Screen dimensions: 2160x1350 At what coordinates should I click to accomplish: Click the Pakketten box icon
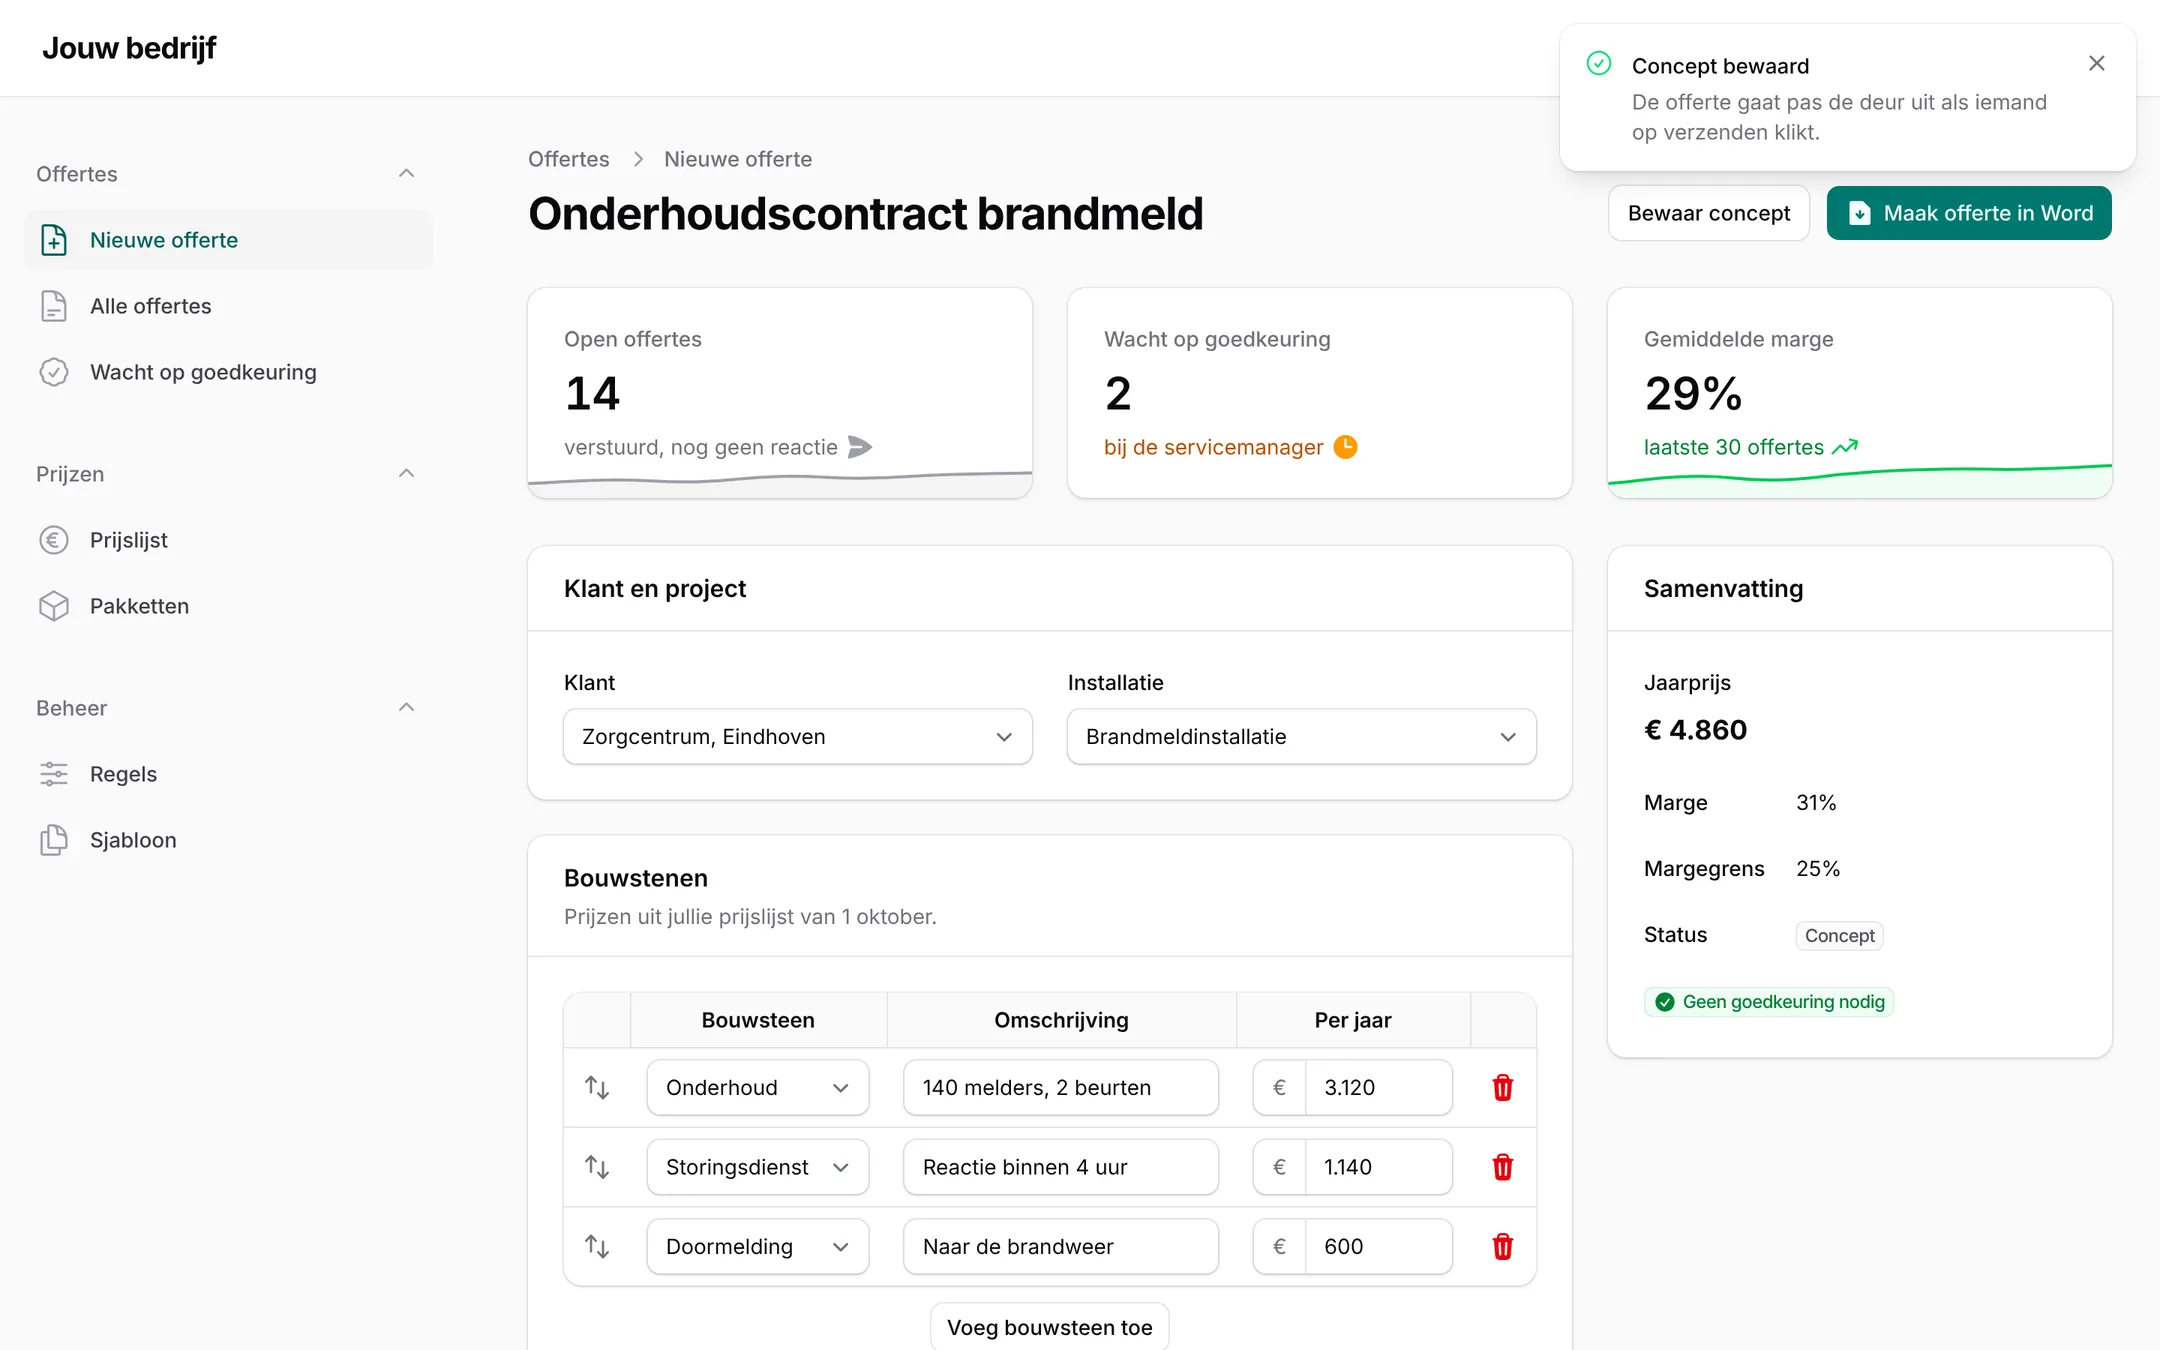click(x=54, y=606)
